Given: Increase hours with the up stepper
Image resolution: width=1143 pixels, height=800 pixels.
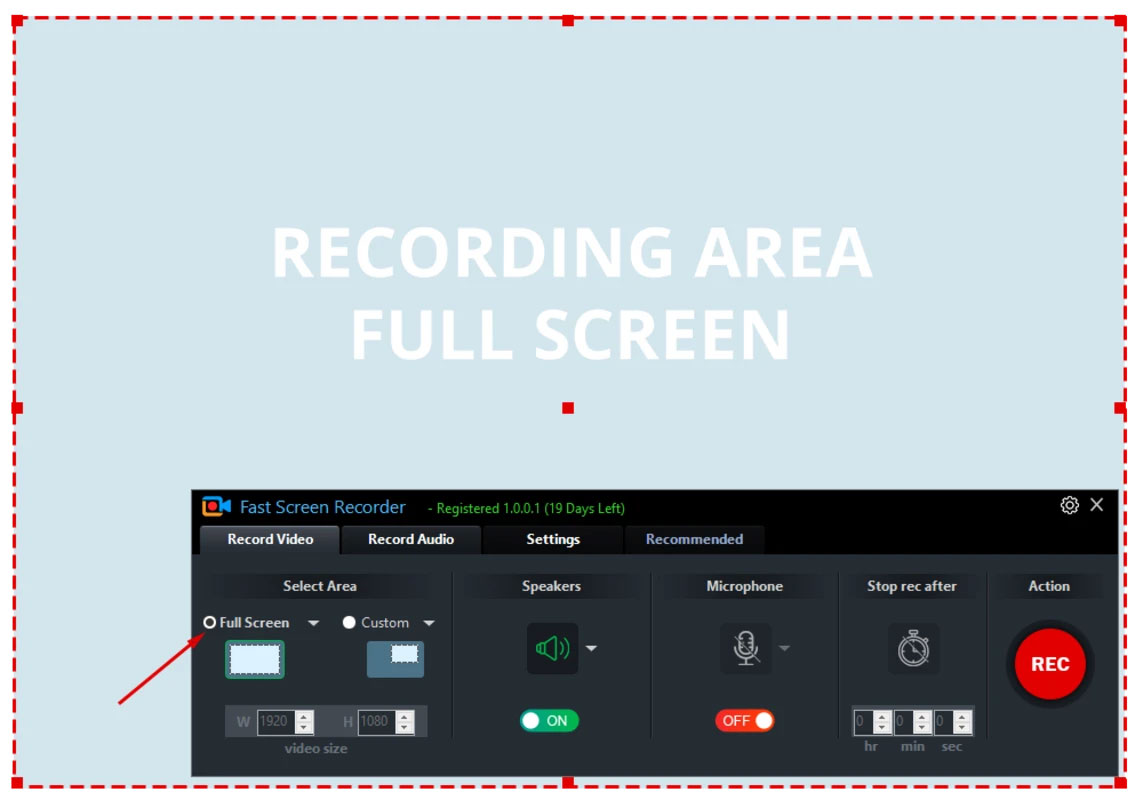Looking at the screenshot, I should [x=882, y=716].
